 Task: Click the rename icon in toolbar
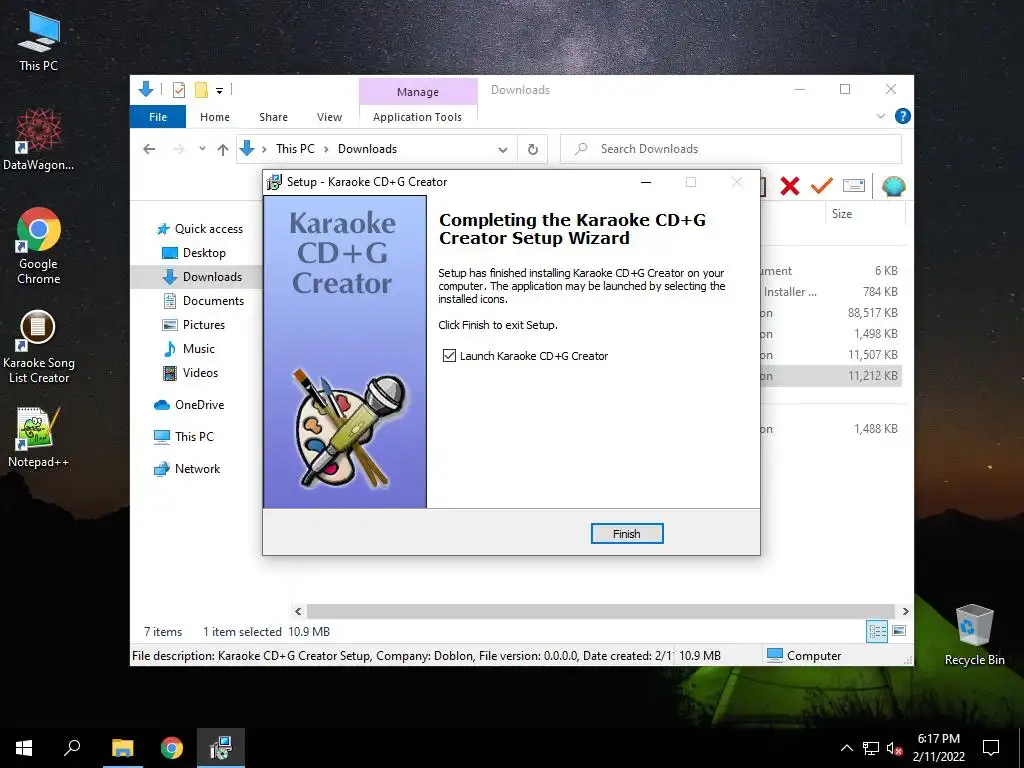(854, 186)
